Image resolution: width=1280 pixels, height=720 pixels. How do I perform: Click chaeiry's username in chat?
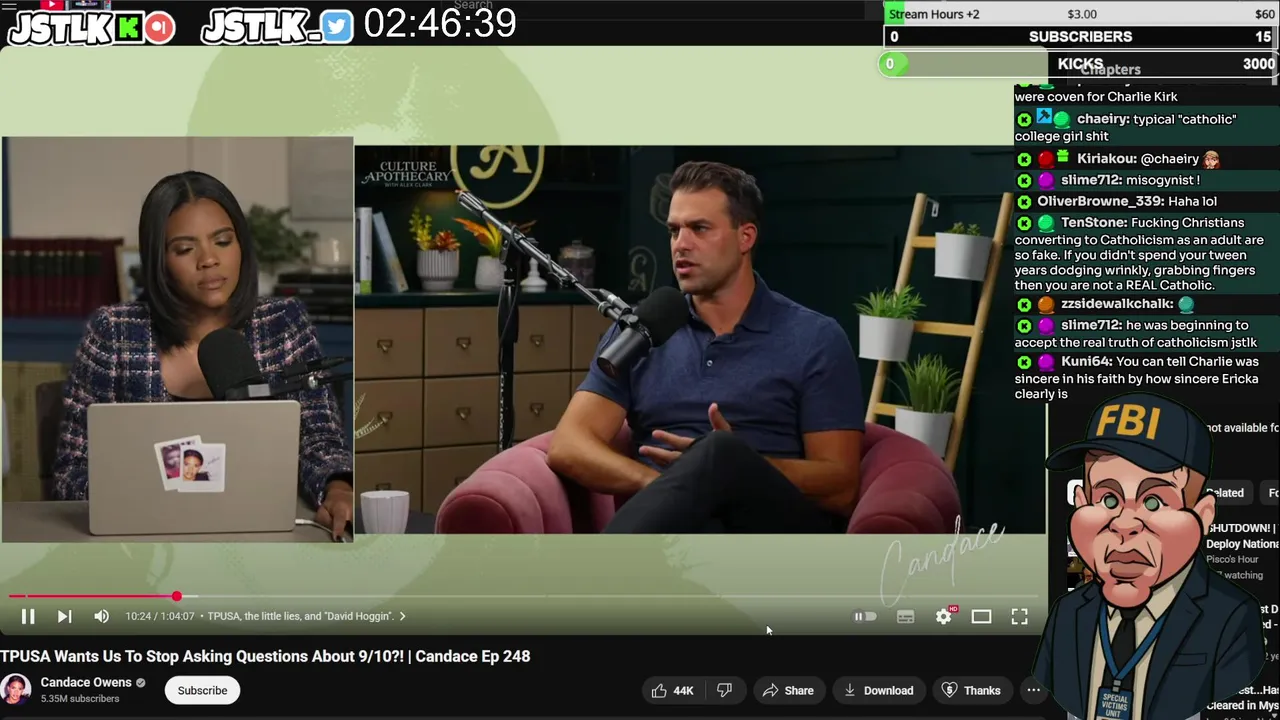pyautogui.click(x=1101, y=119)
